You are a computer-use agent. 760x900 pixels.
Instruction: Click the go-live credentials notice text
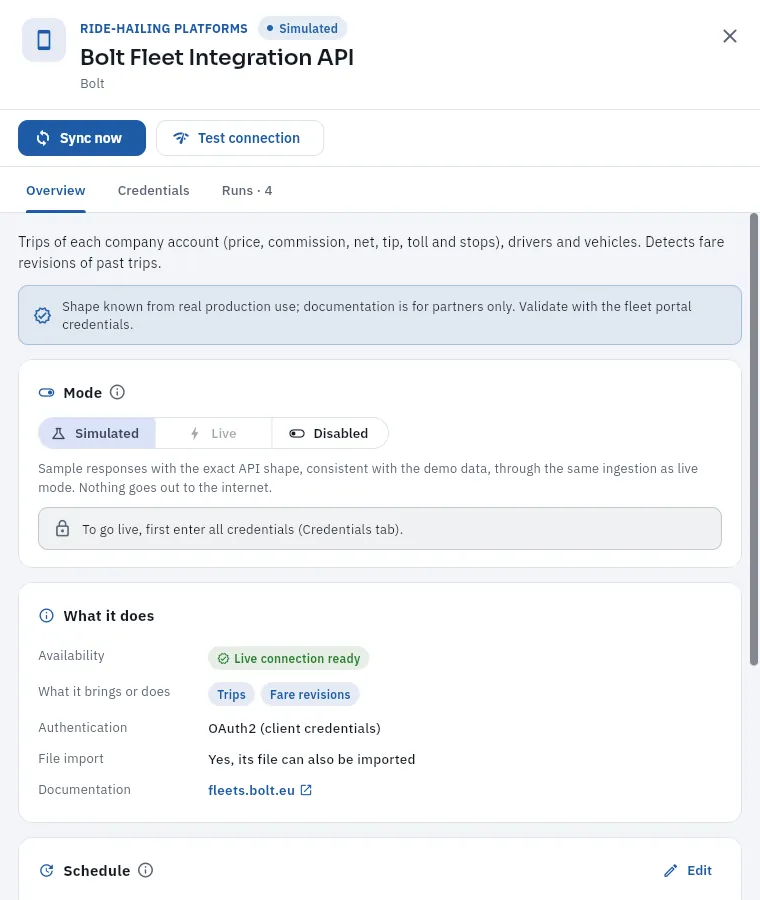[242, 529]
